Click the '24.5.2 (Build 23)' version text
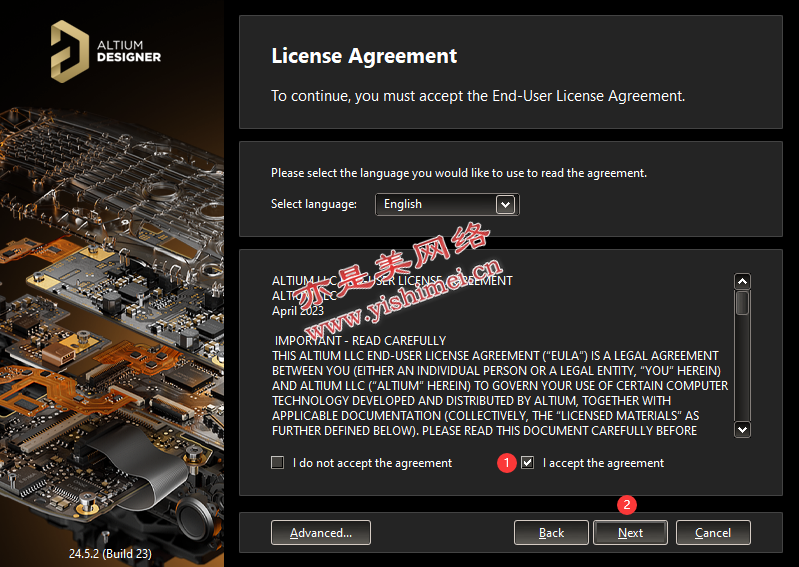 pos(110,553)
